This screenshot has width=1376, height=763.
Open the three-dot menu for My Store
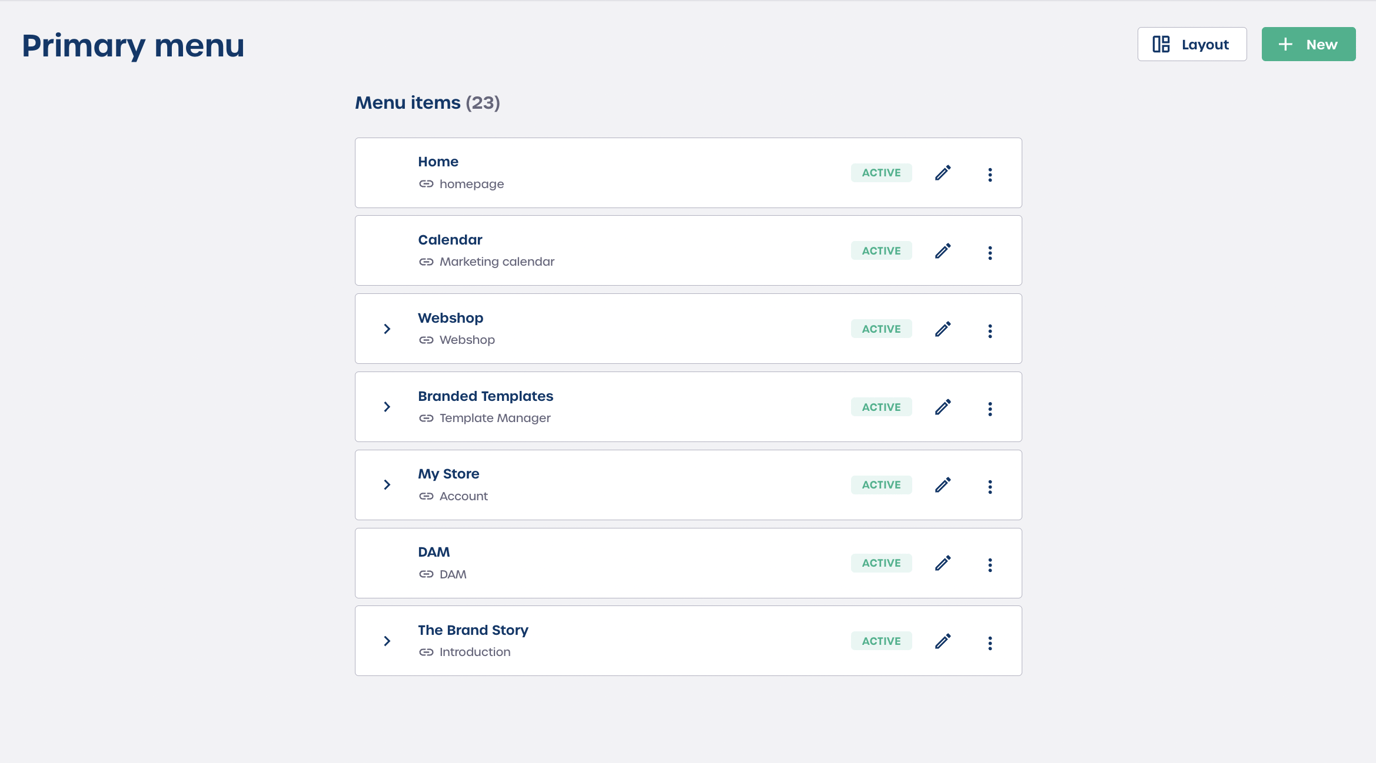click(x=990, y=486)
